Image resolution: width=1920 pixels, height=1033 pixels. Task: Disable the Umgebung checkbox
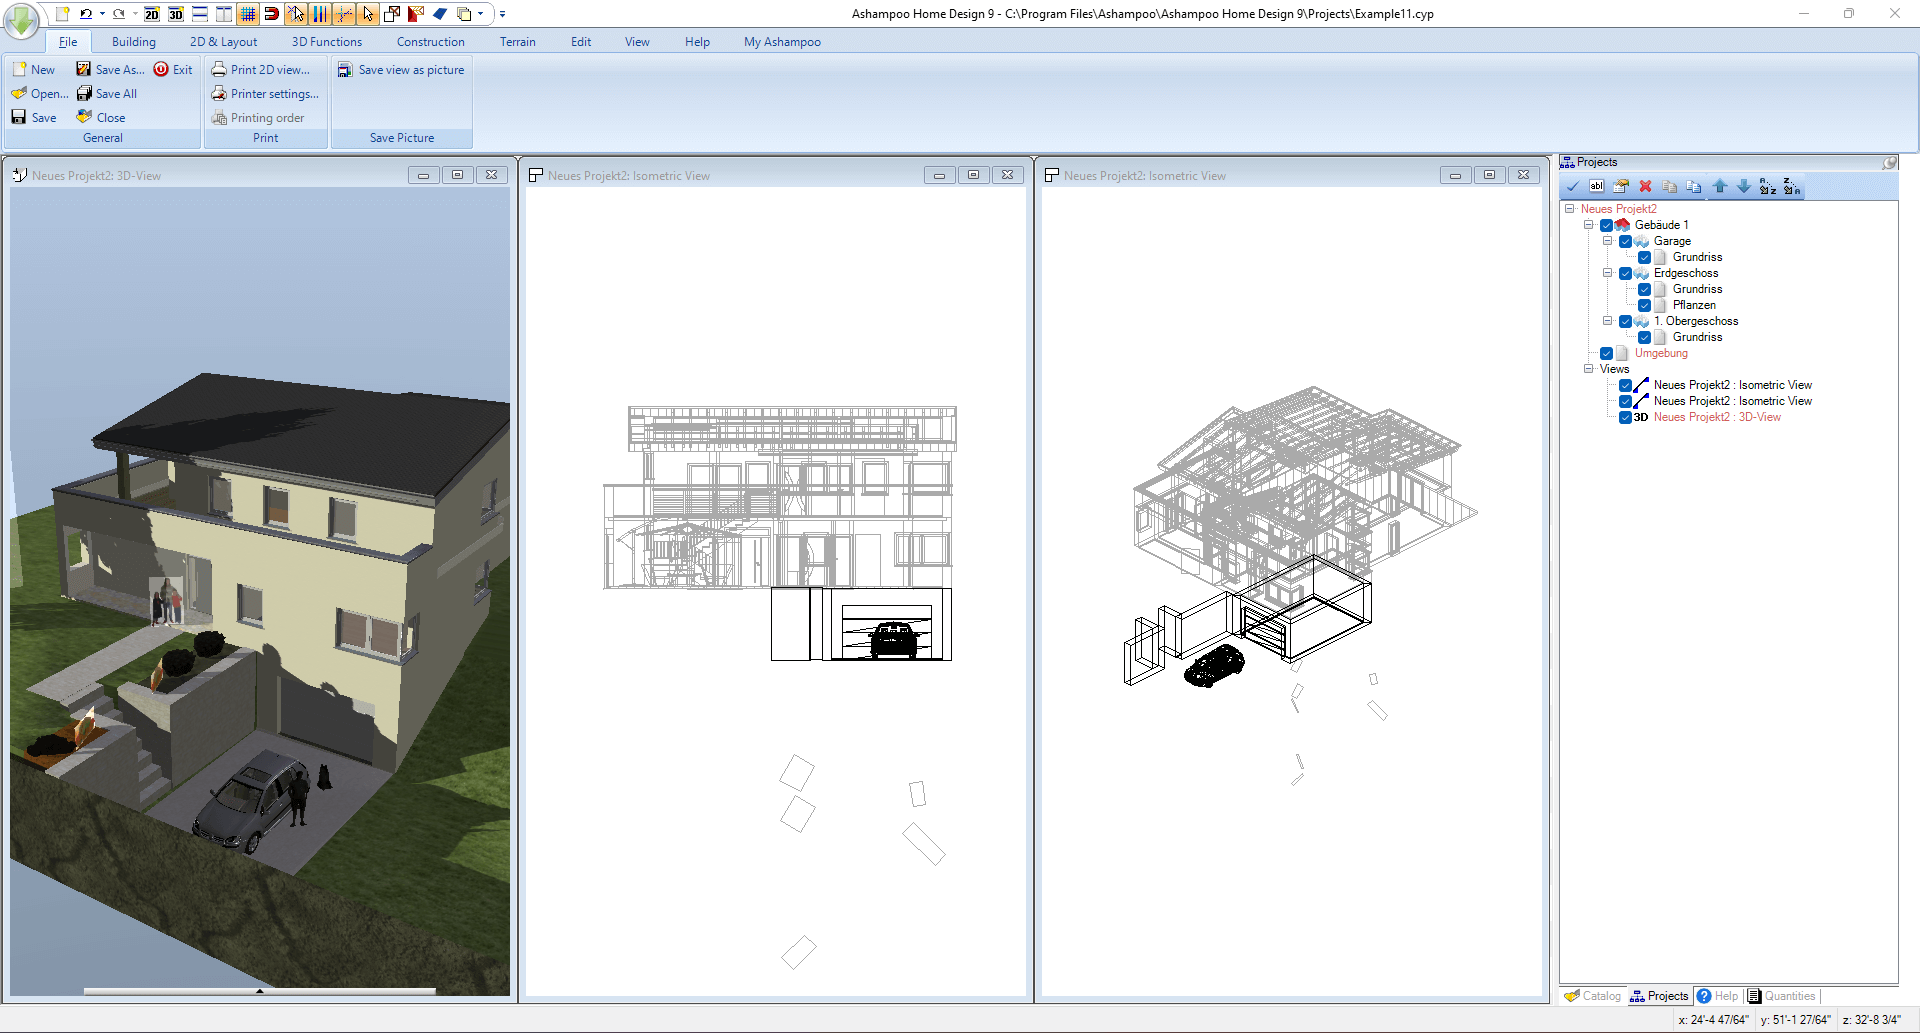pyautogui.click(x=1607, y=353)
